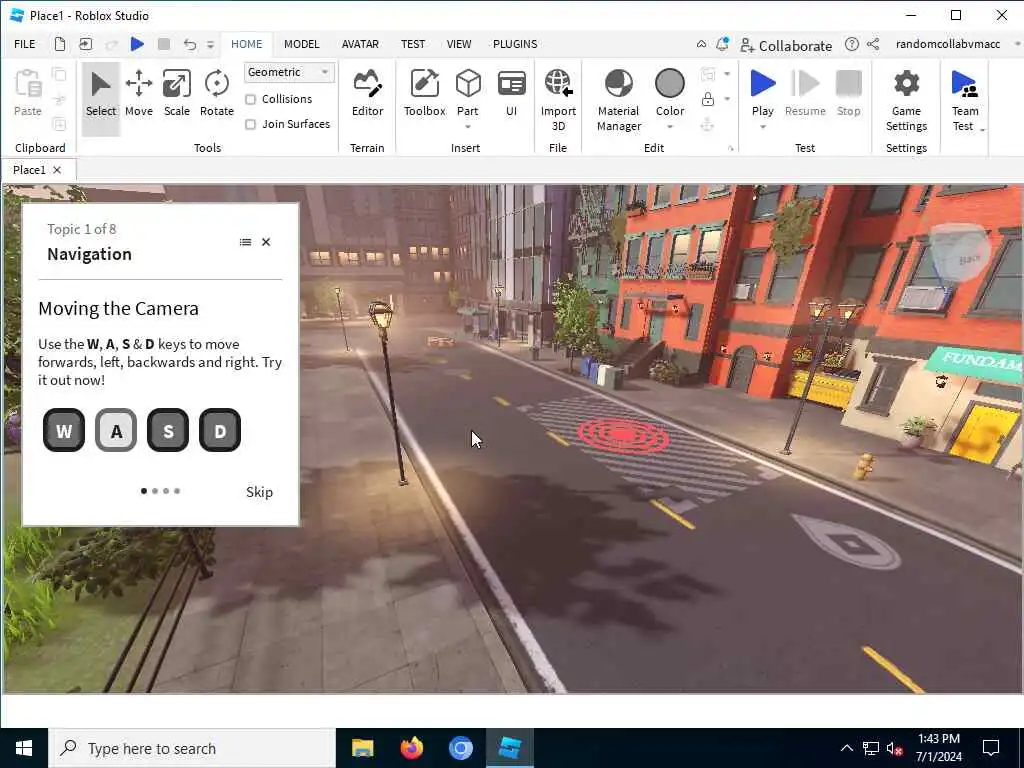
Task: Open the Geometric mode dropdown
Action: point(289,72)
